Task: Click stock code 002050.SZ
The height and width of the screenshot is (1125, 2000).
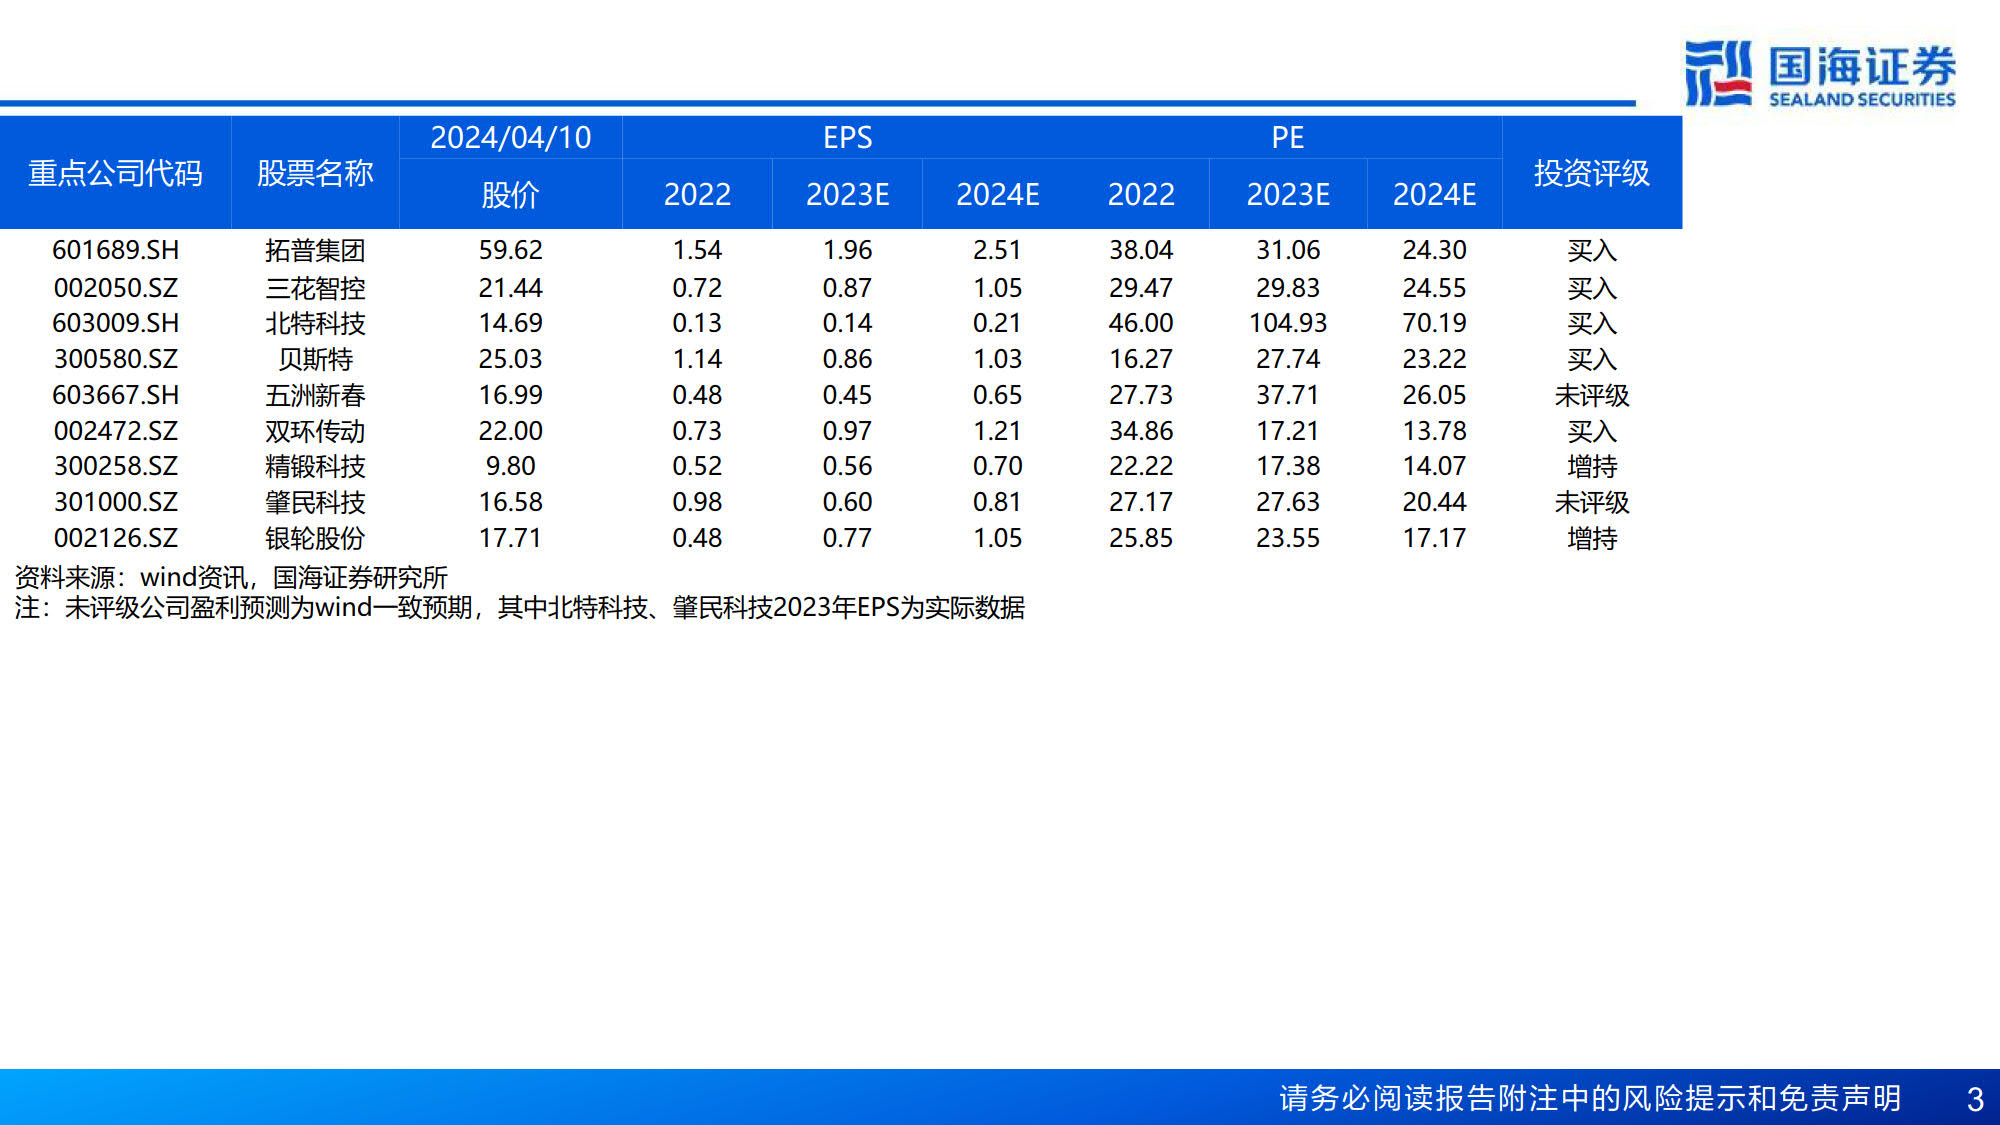Action: coord(115,288)
